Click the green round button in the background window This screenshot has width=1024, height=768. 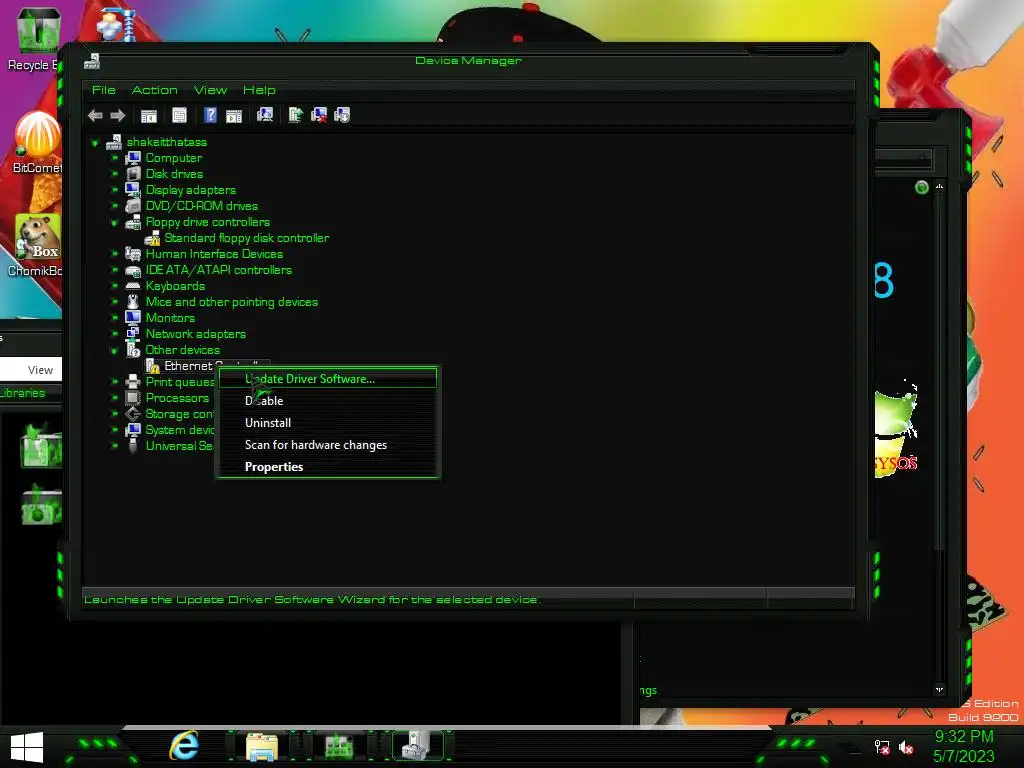(921, 188)
